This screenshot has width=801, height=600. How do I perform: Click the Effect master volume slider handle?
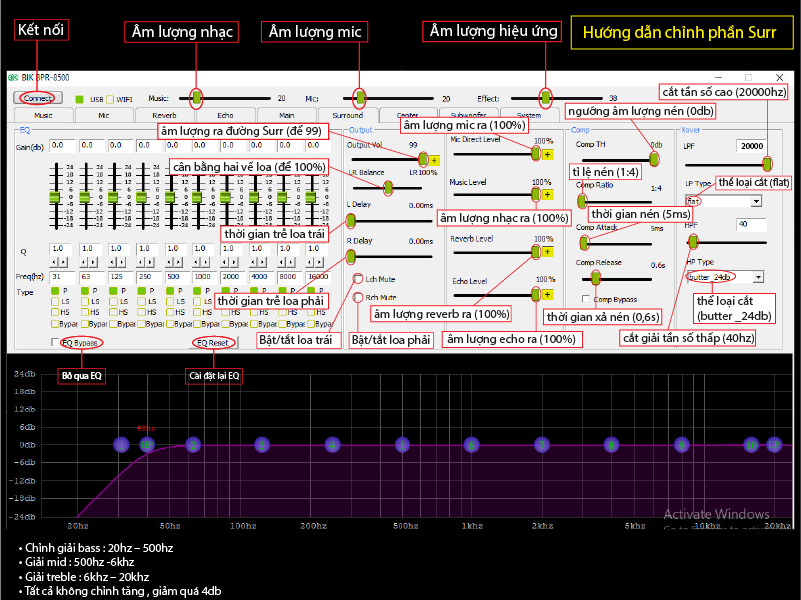click(x=546, y=98)
